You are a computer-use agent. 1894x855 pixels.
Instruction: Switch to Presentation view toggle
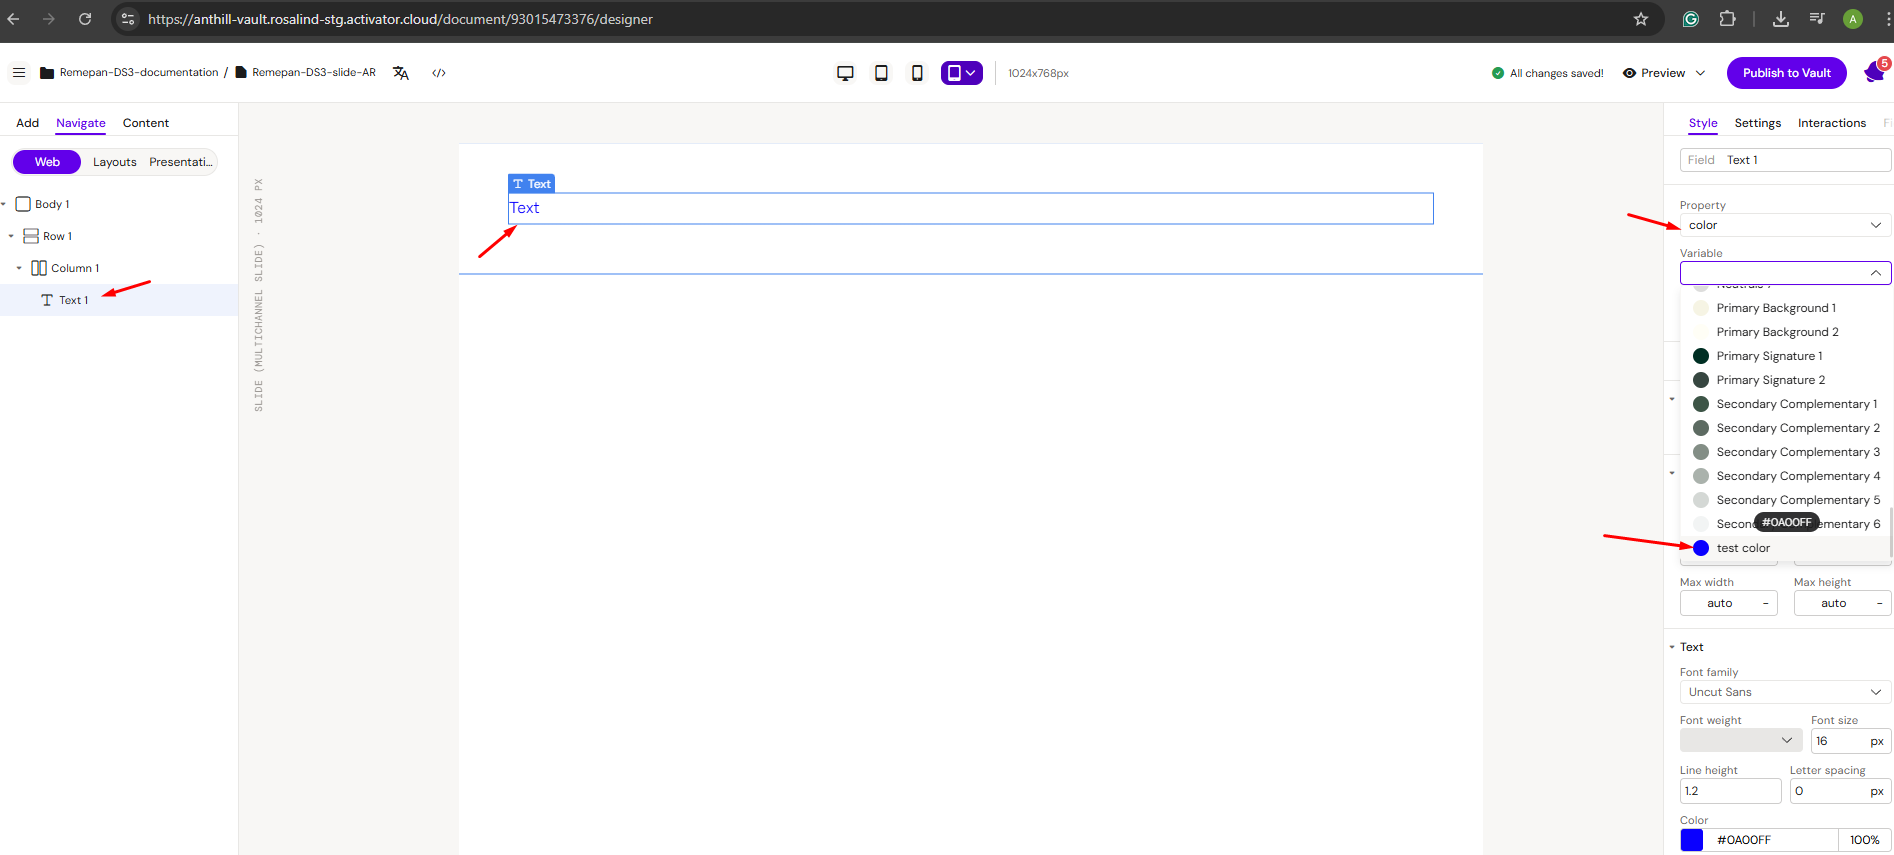coord(181,162)
